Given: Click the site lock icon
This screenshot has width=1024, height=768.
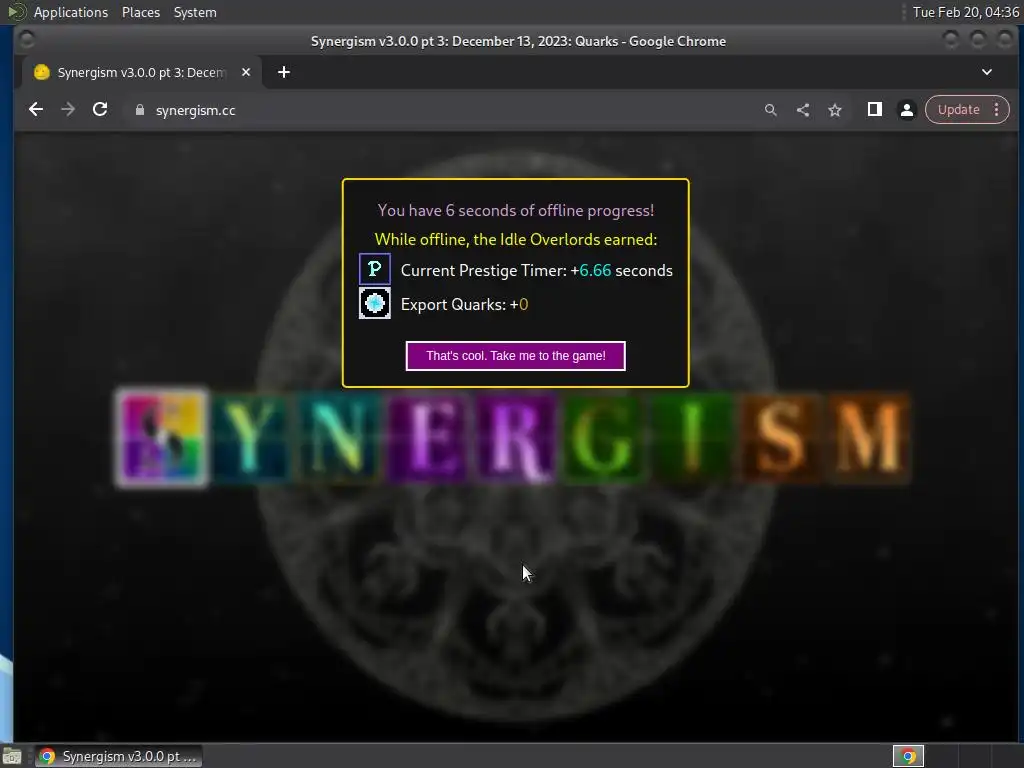Looking at the screenshot, I should (140, 110).
